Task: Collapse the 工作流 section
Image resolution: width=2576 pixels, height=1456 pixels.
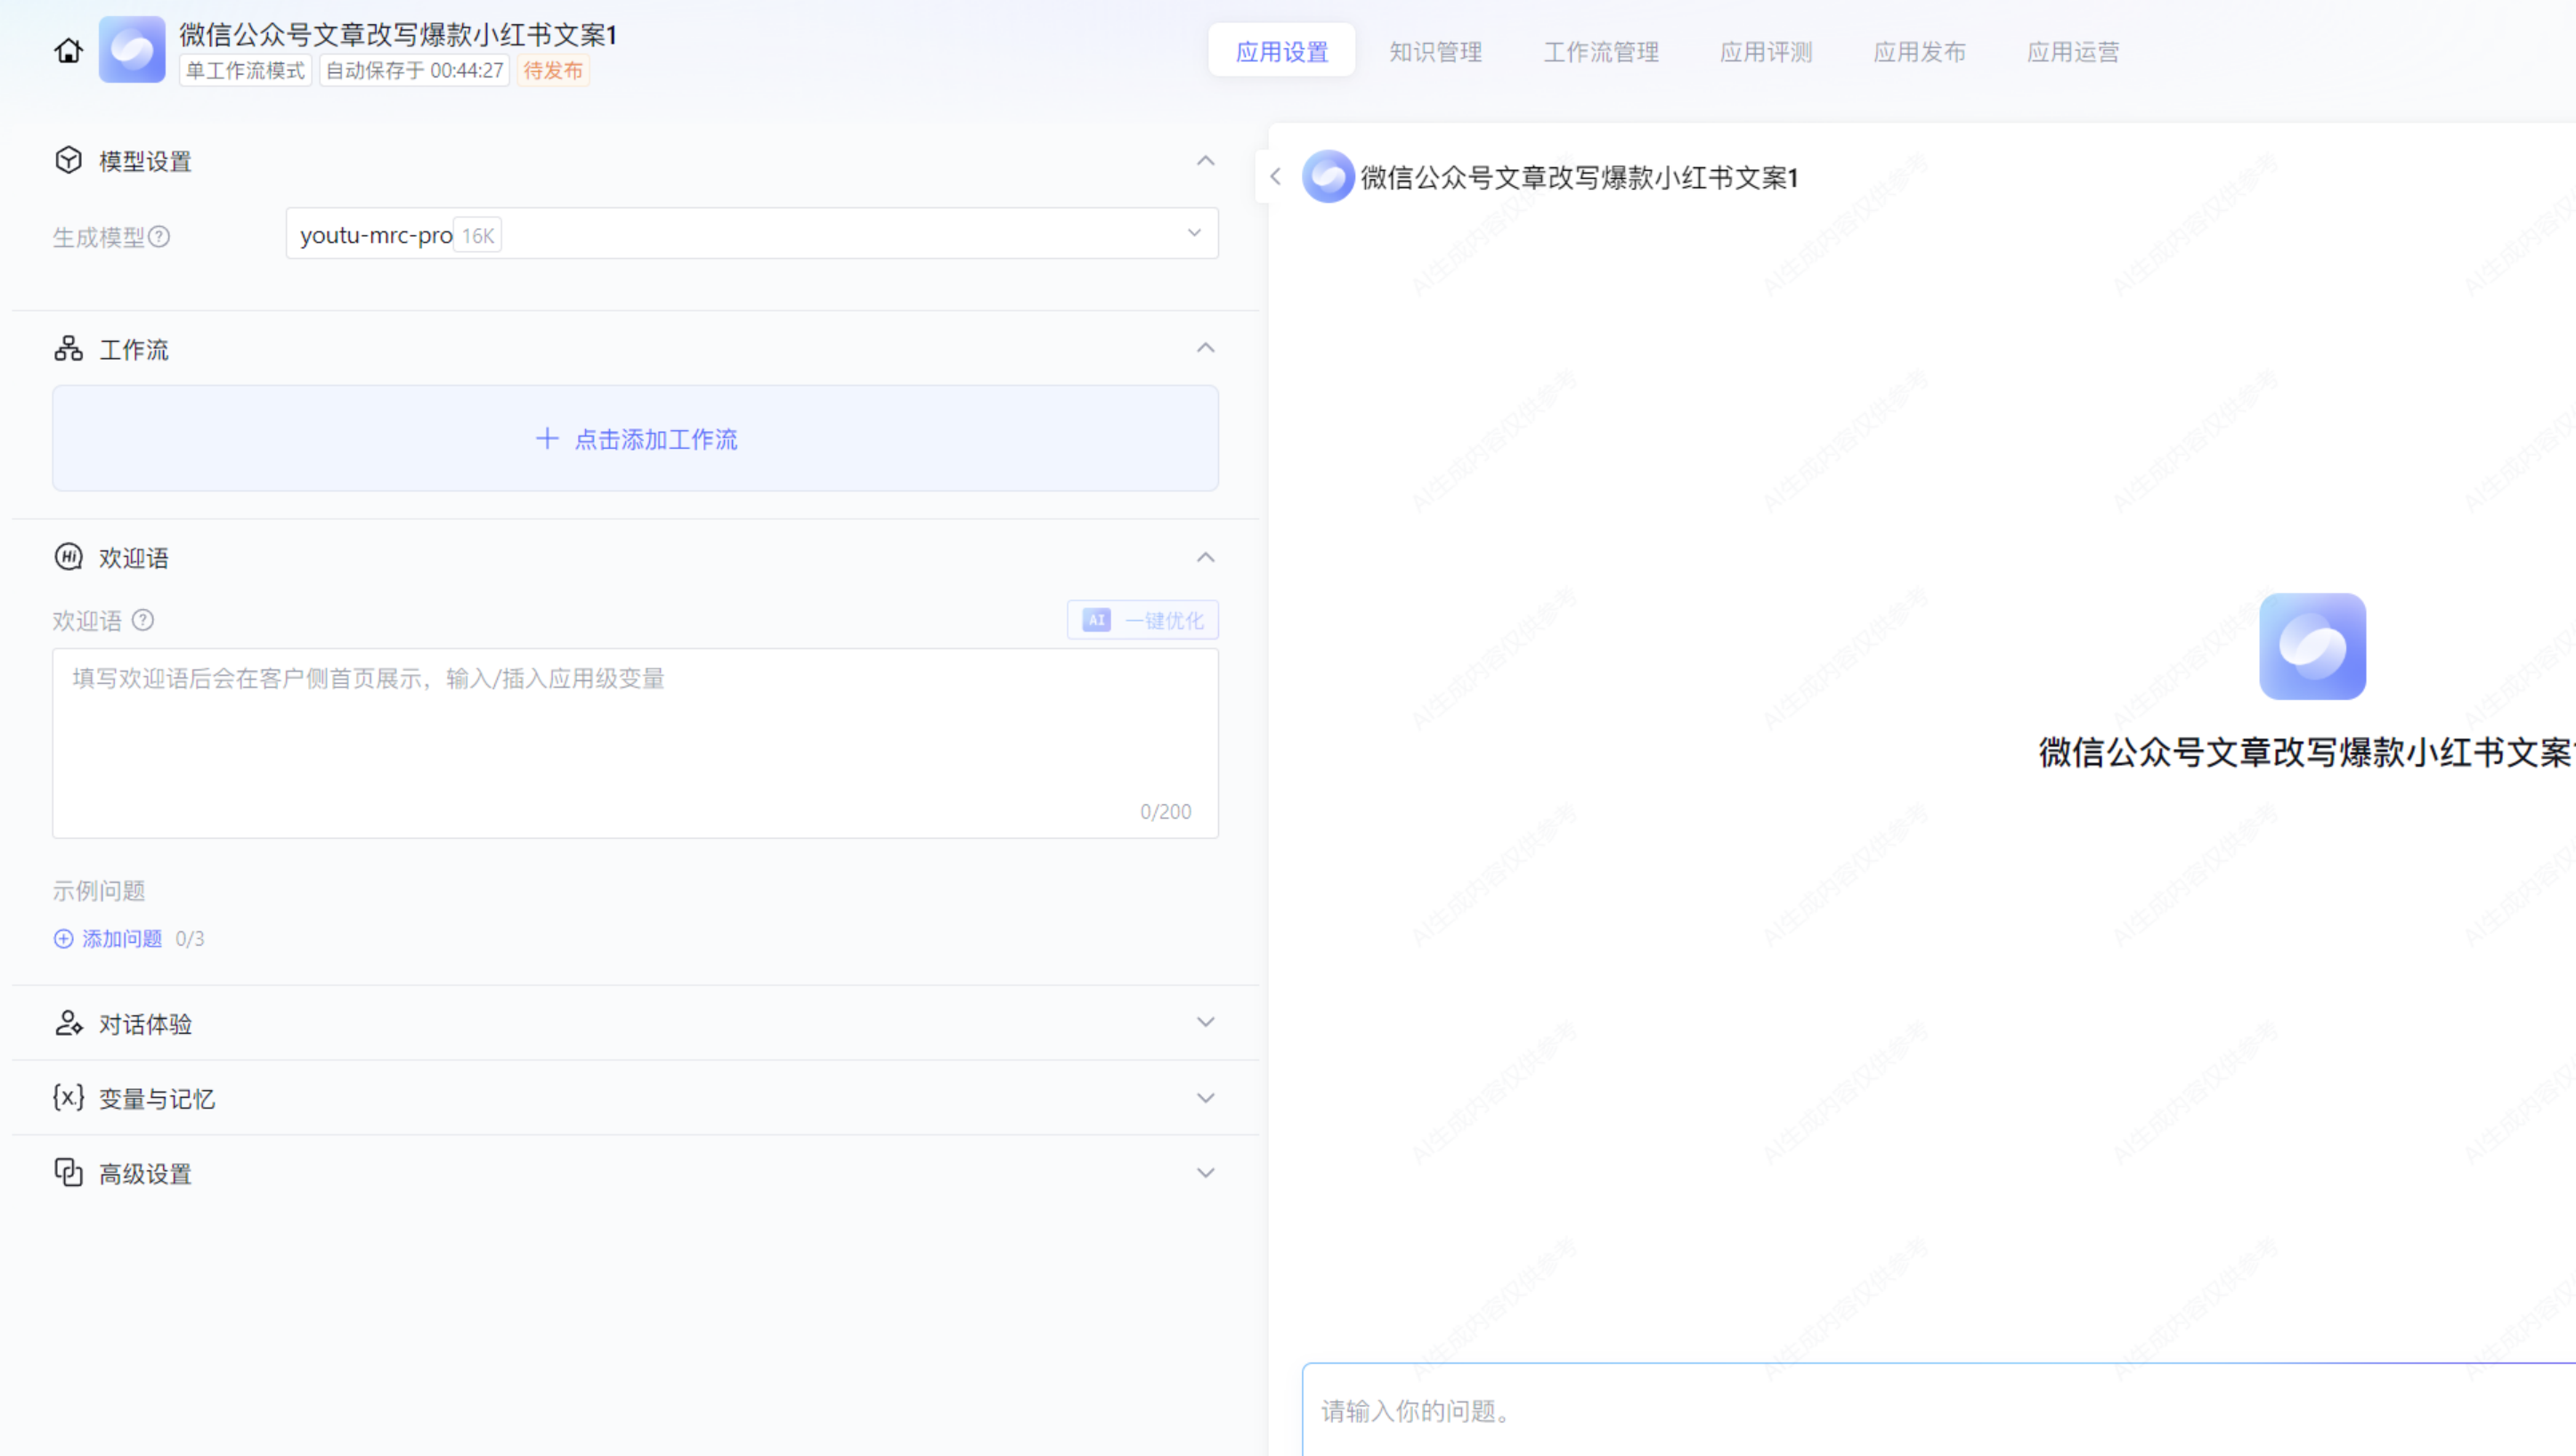Action: (1205, 348)
